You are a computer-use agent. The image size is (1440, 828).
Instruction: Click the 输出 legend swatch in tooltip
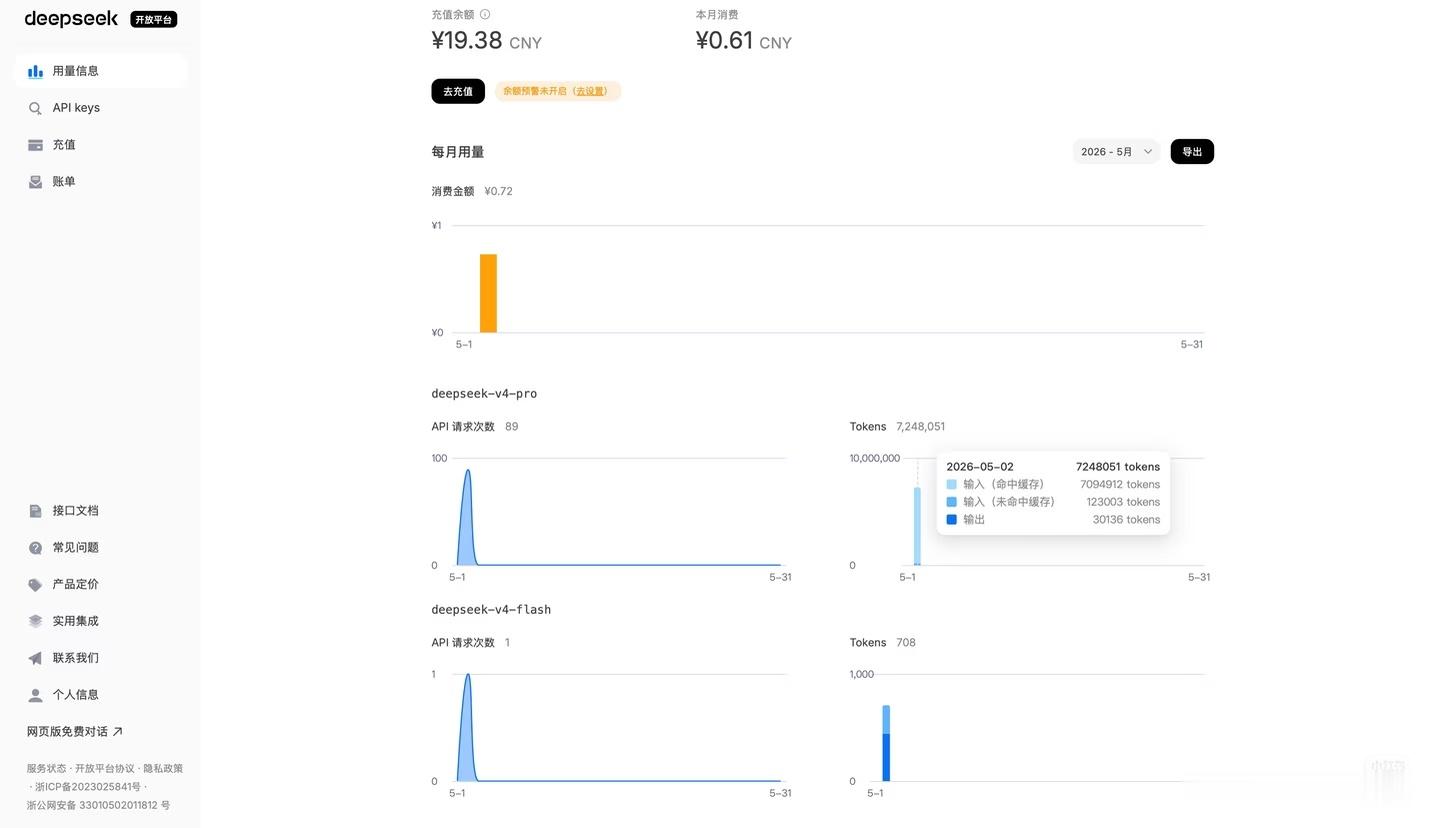pyautogui.click(x=951, y=520)
